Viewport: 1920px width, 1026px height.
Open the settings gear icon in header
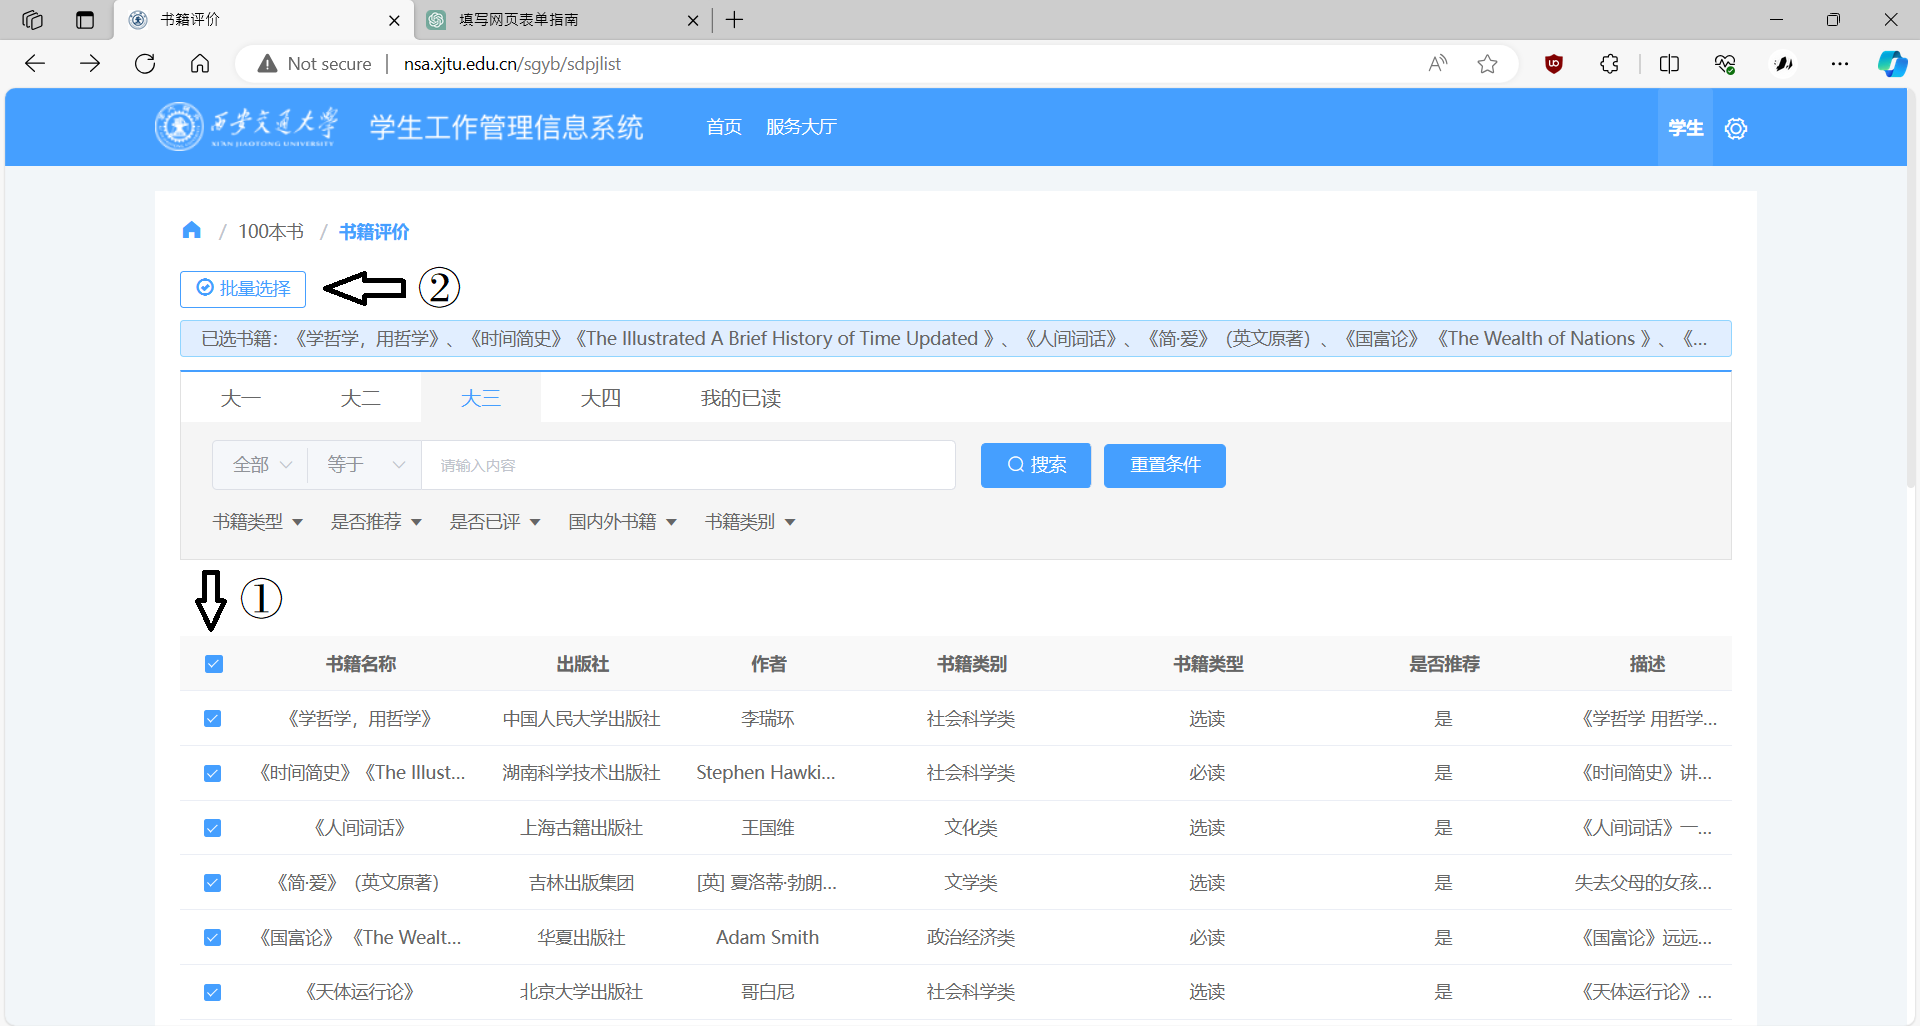[x=1736, y=128]
